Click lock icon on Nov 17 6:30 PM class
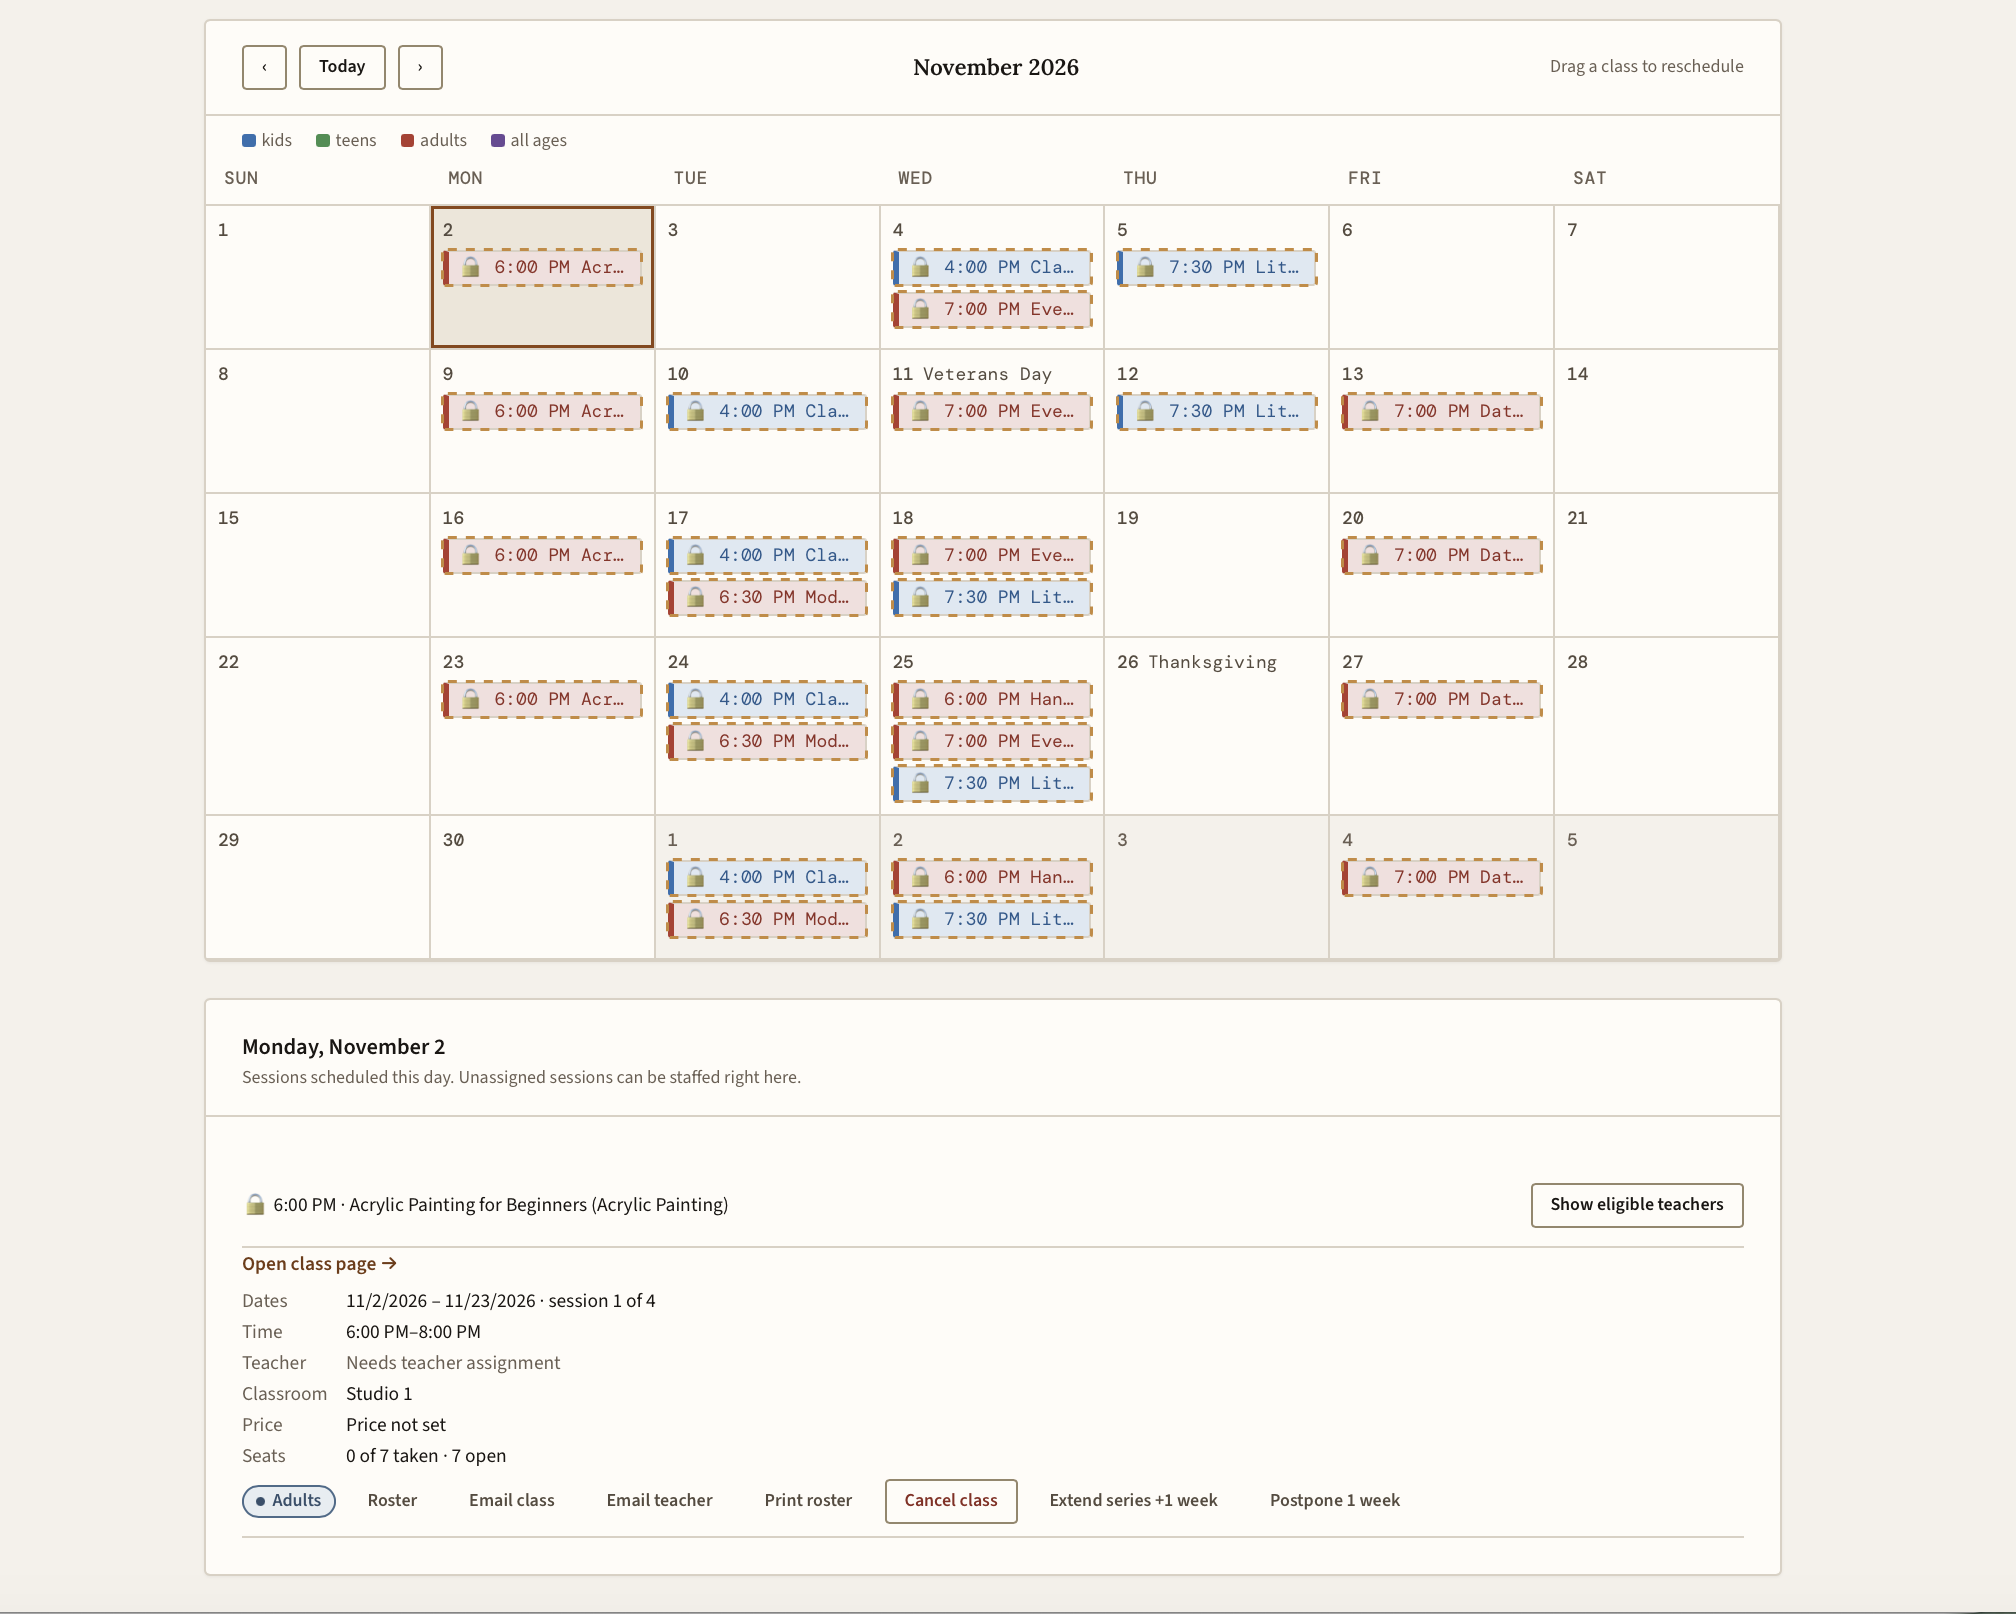 (696, 597)
